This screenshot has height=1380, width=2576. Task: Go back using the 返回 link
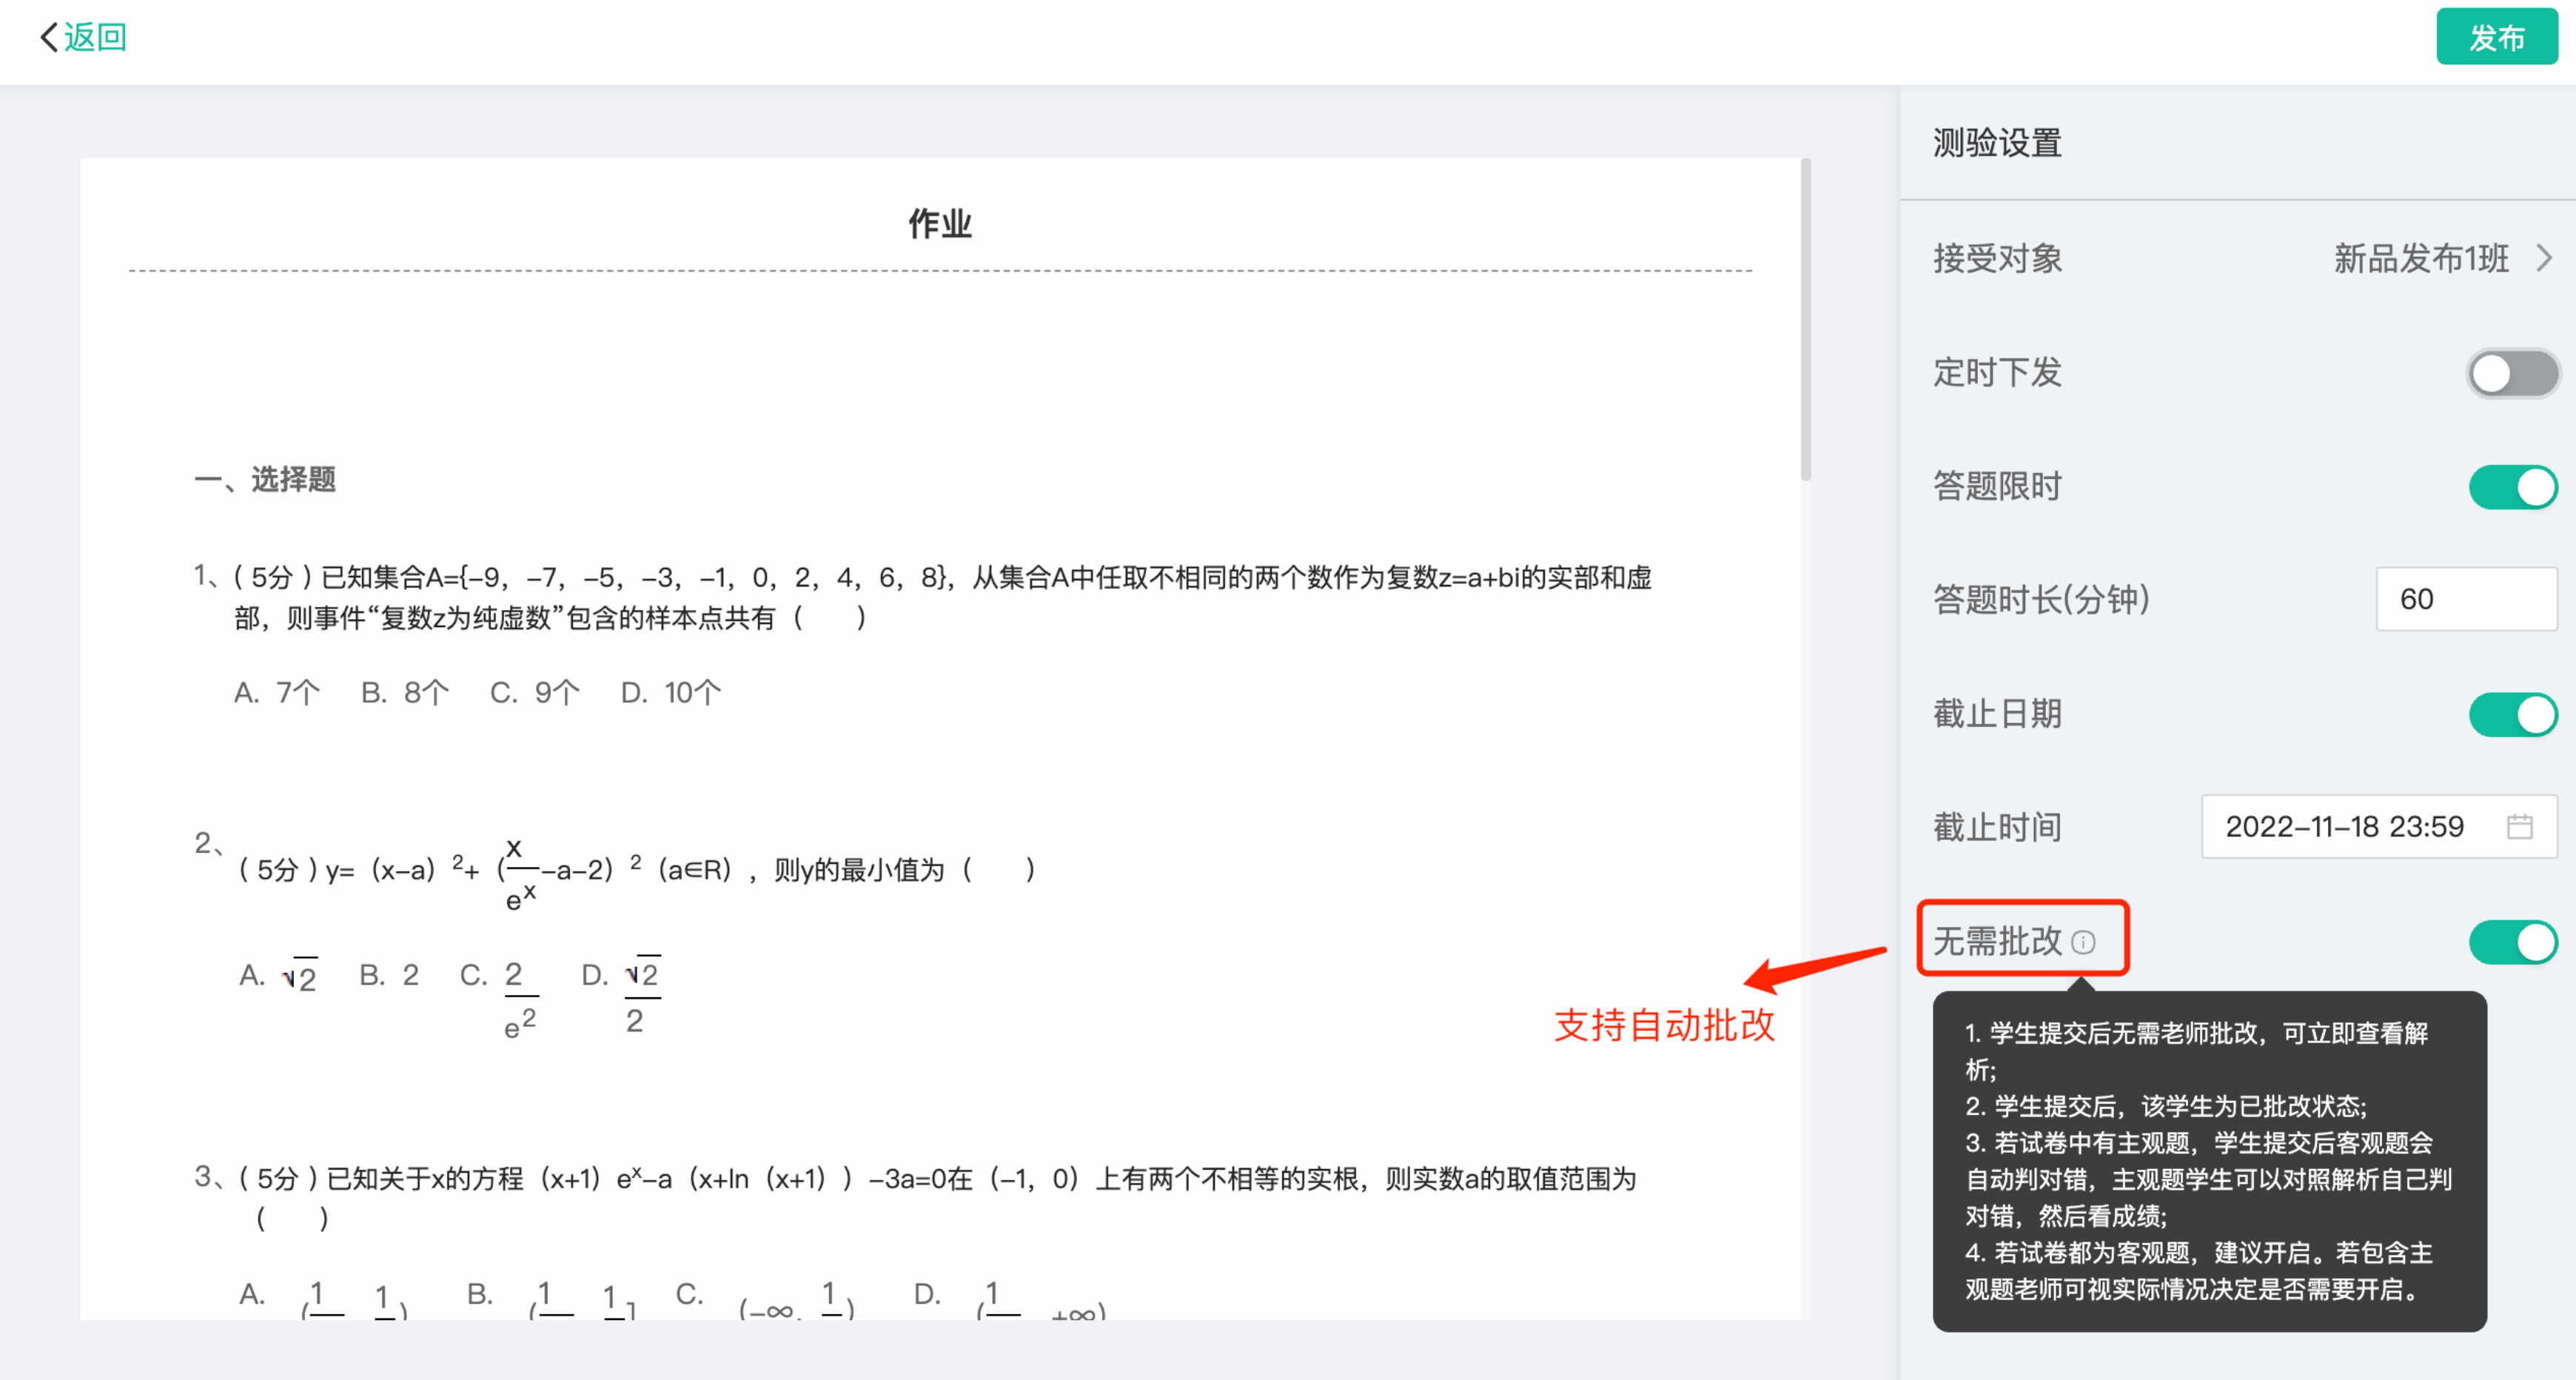point(95,37)
